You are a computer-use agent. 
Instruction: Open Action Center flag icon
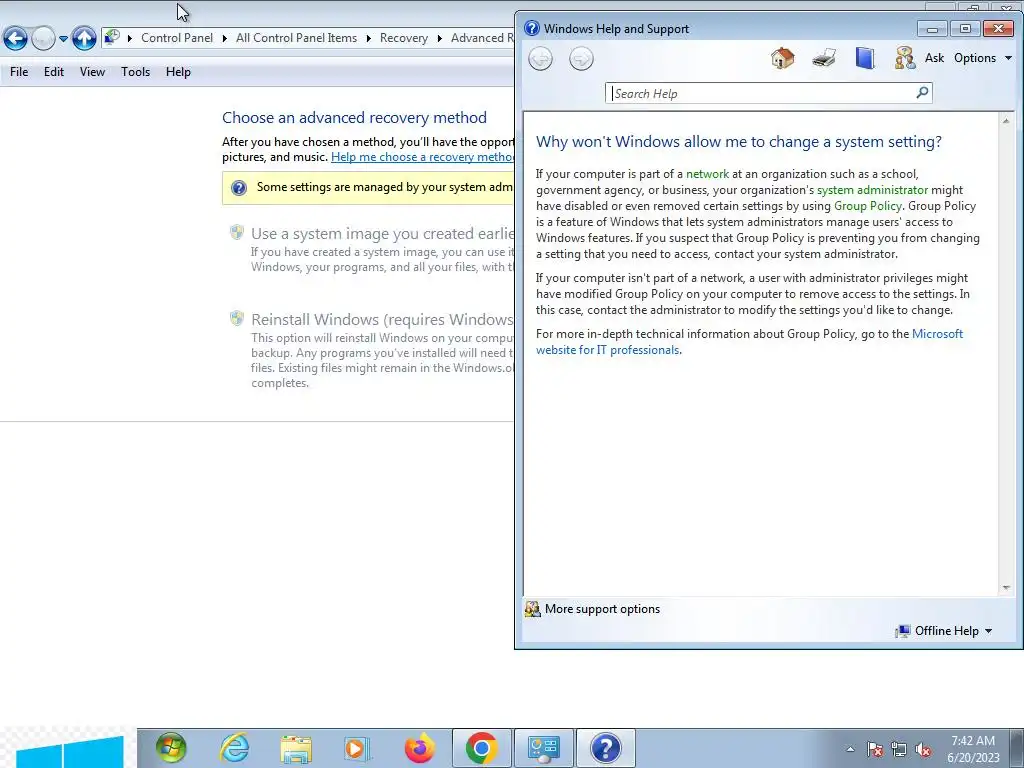874,749
